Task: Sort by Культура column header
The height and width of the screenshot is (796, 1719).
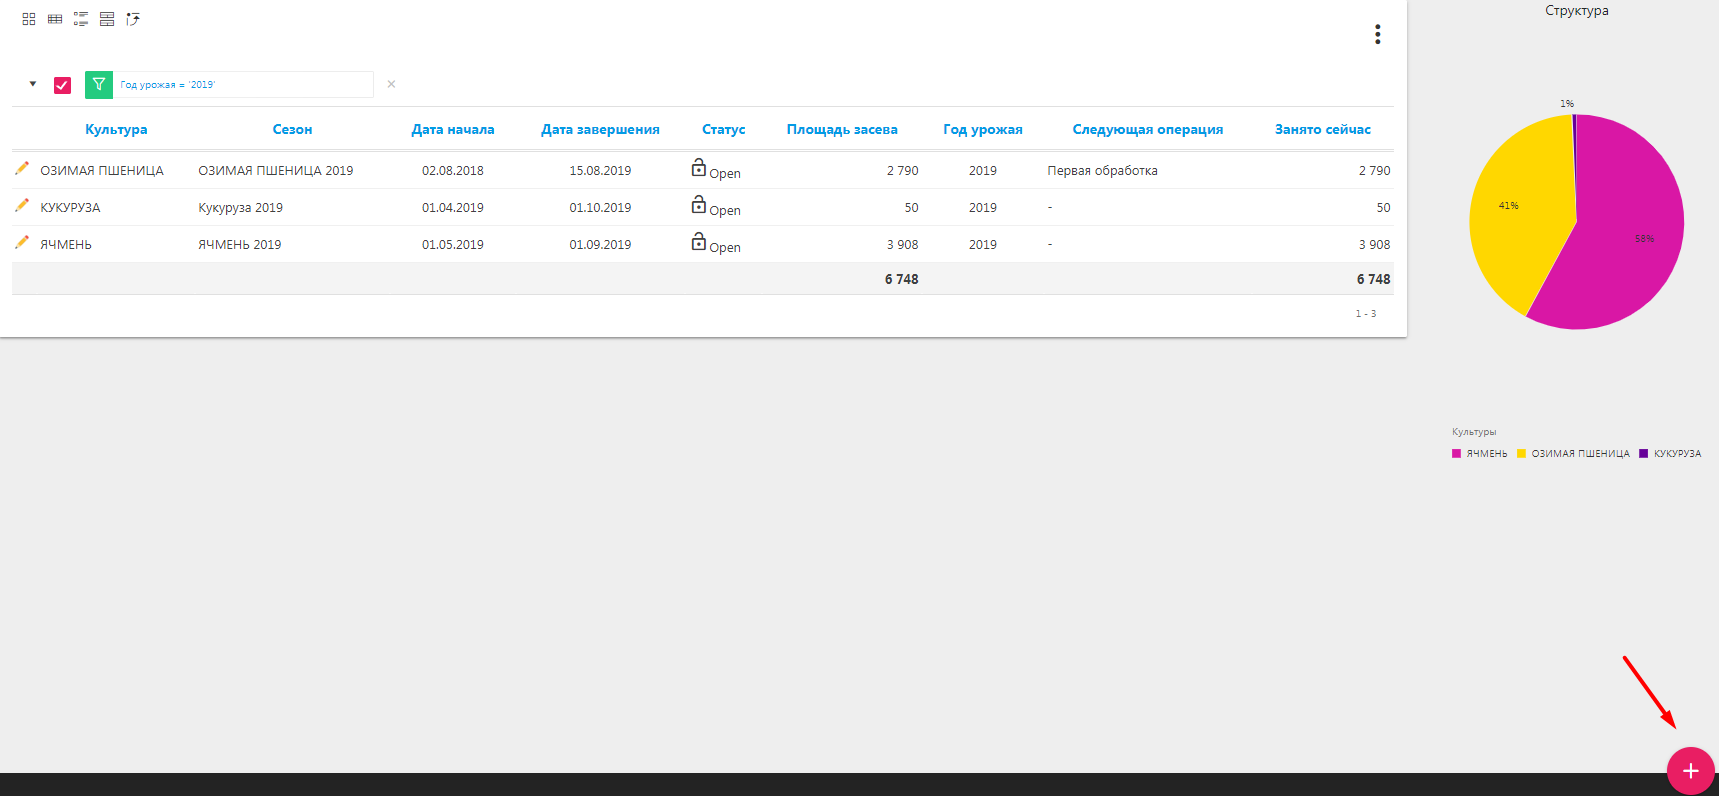Action: tap(116, 130)
